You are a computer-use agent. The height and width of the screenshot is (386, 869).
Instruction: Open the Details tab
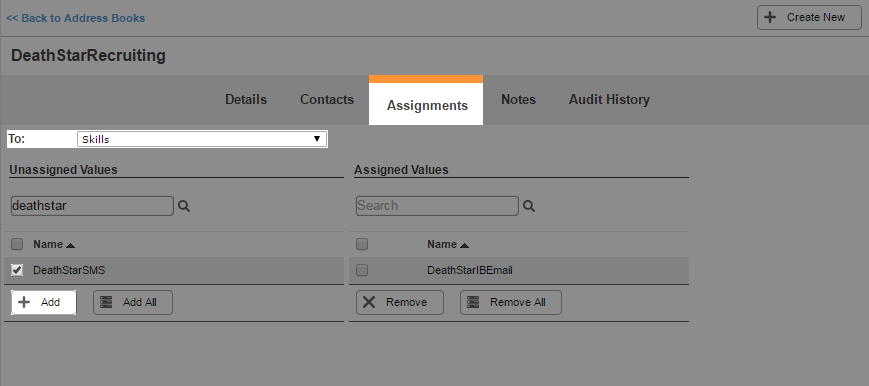(246, 100)
